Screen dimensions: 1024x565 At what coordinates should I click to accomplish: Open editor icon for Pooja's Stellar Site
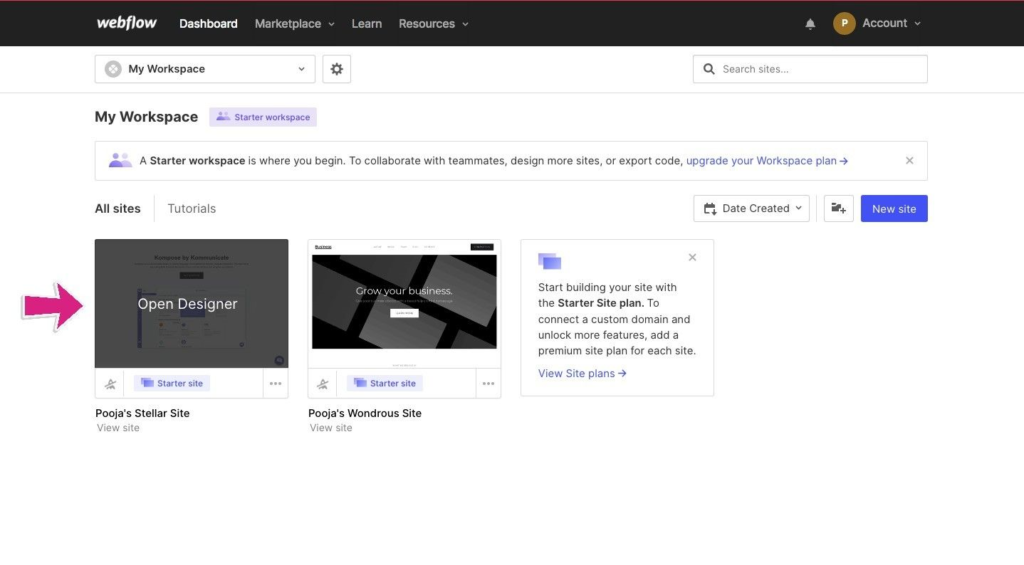pyautogui.click(x=111, y=383)
